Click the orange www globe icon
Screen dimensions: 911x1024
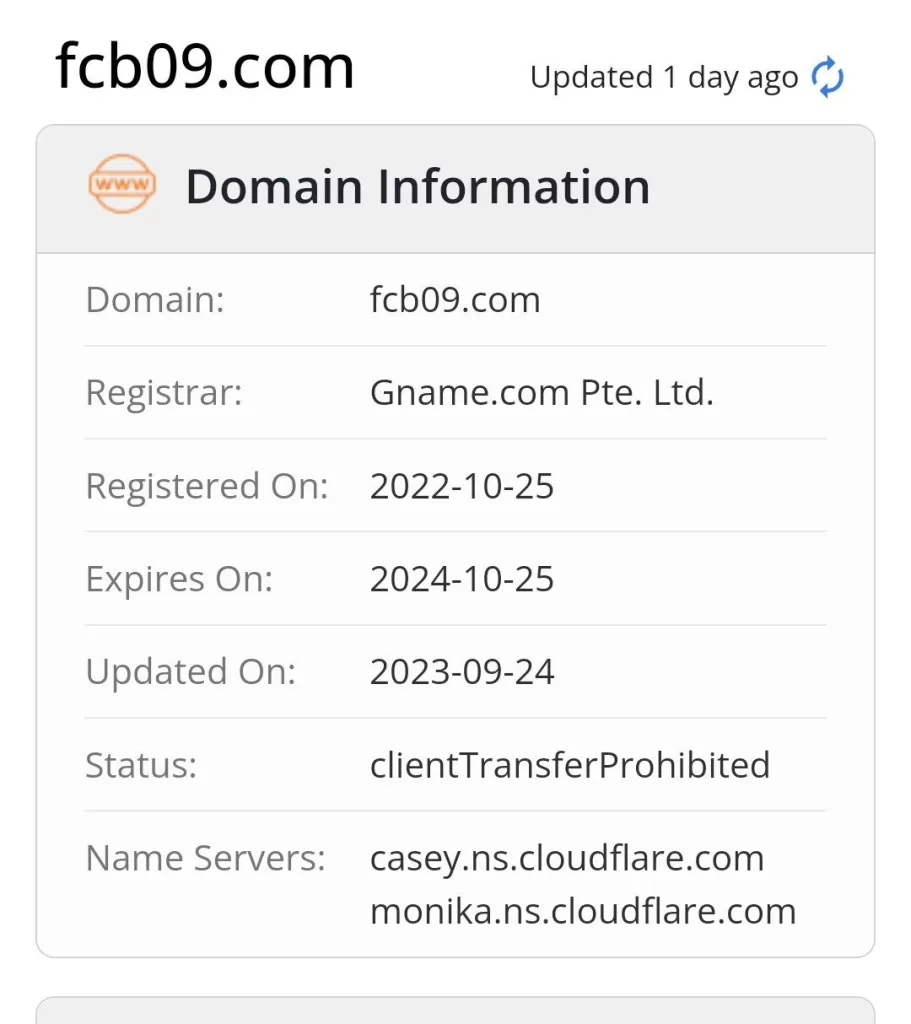point(122,185)
